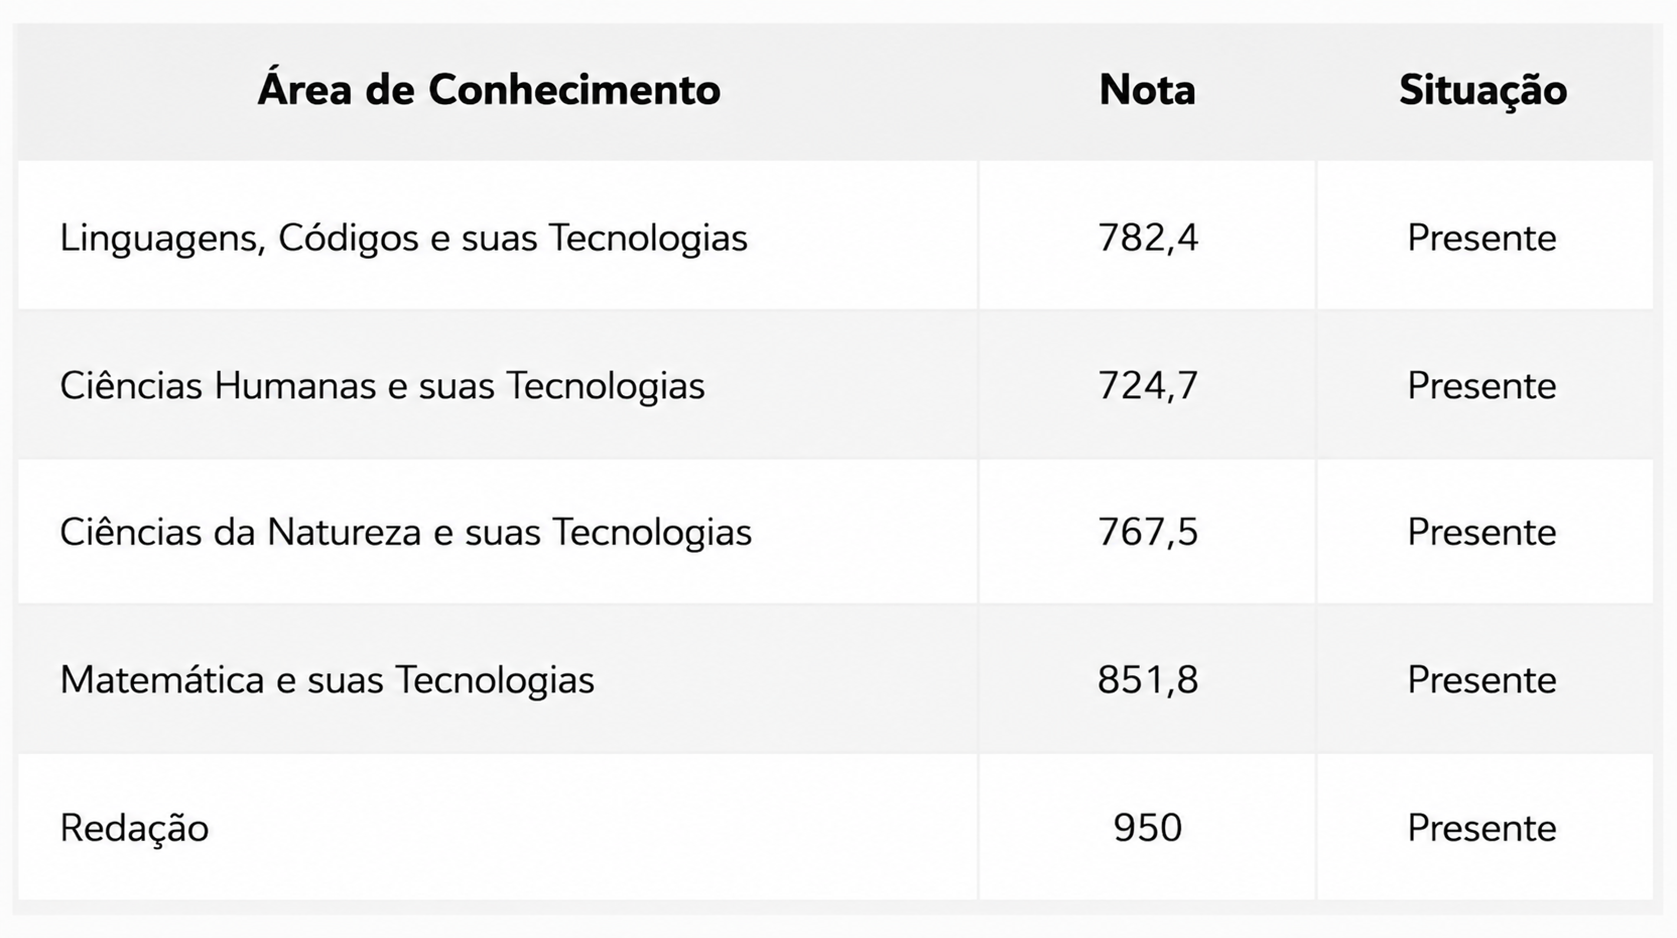
Task: Select the Redação row label
Action: coord(134,828)
